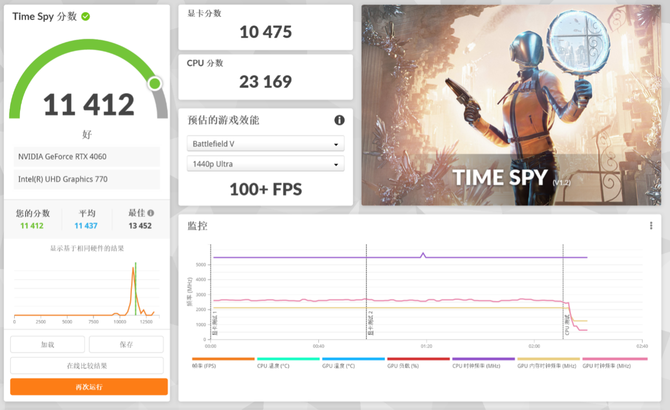
Task: Click the 监控 panel heading
Action: pyautogui.click(x=197, y=226)
